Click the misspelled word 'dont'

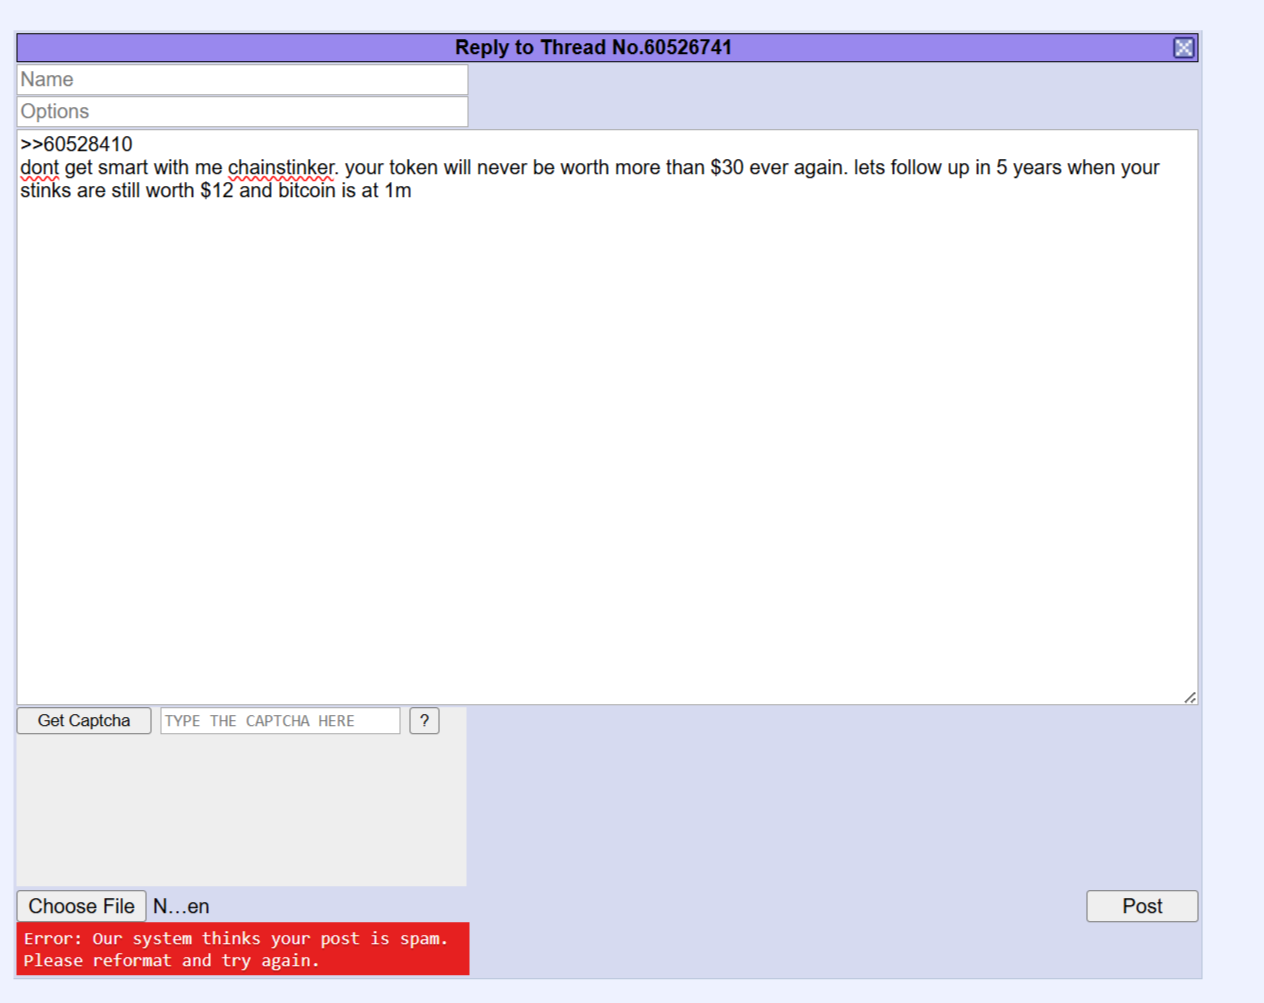click(39, 168)
